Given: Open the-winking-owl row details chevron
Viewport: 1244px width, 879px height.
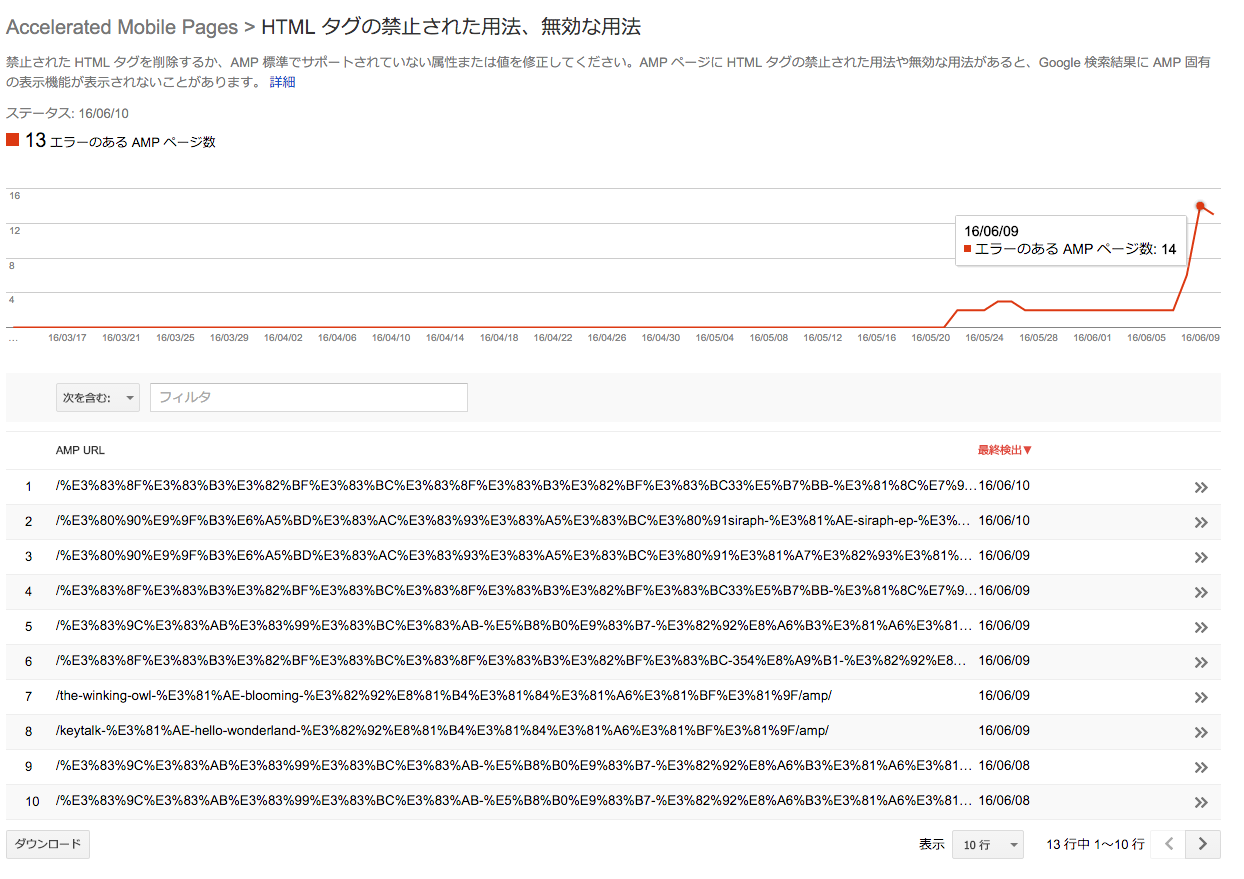Looking at the screenshot, I should tap(1201, 697).
